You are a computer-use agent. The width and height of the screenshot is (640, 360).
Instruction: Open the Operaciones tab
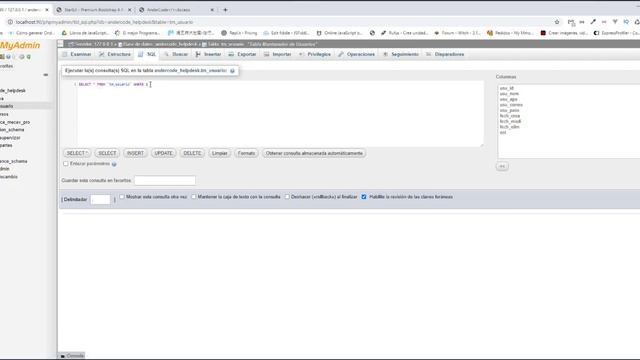coord(357,54)
